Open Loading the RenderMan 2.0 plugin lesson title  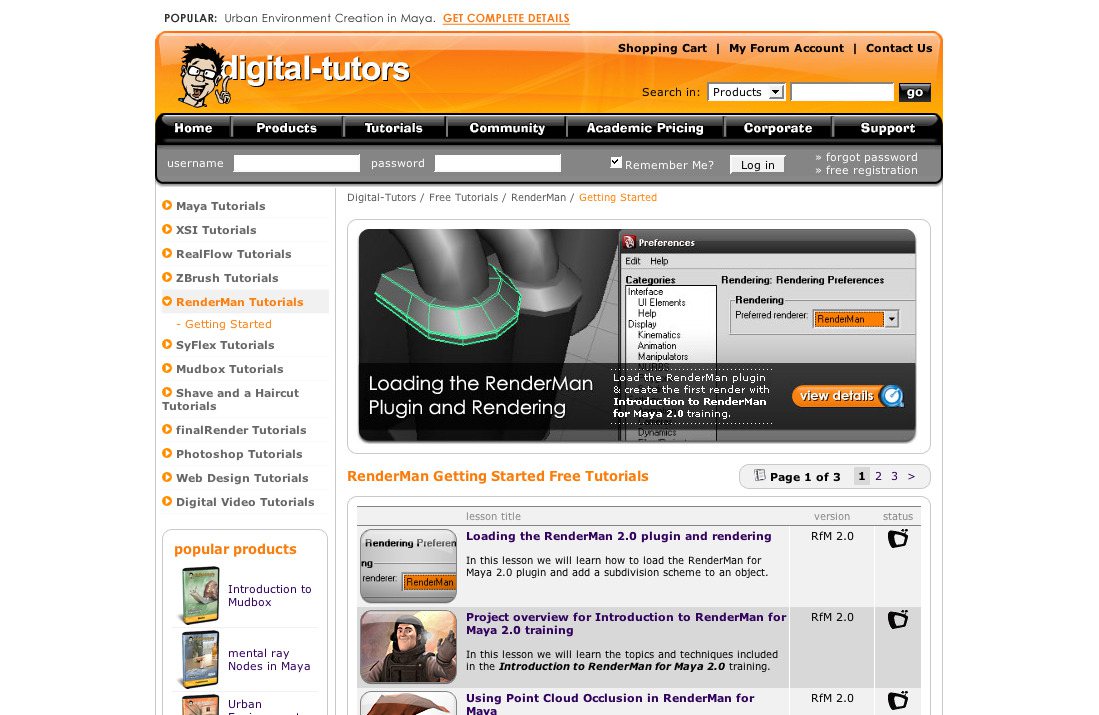pos(618,536)
